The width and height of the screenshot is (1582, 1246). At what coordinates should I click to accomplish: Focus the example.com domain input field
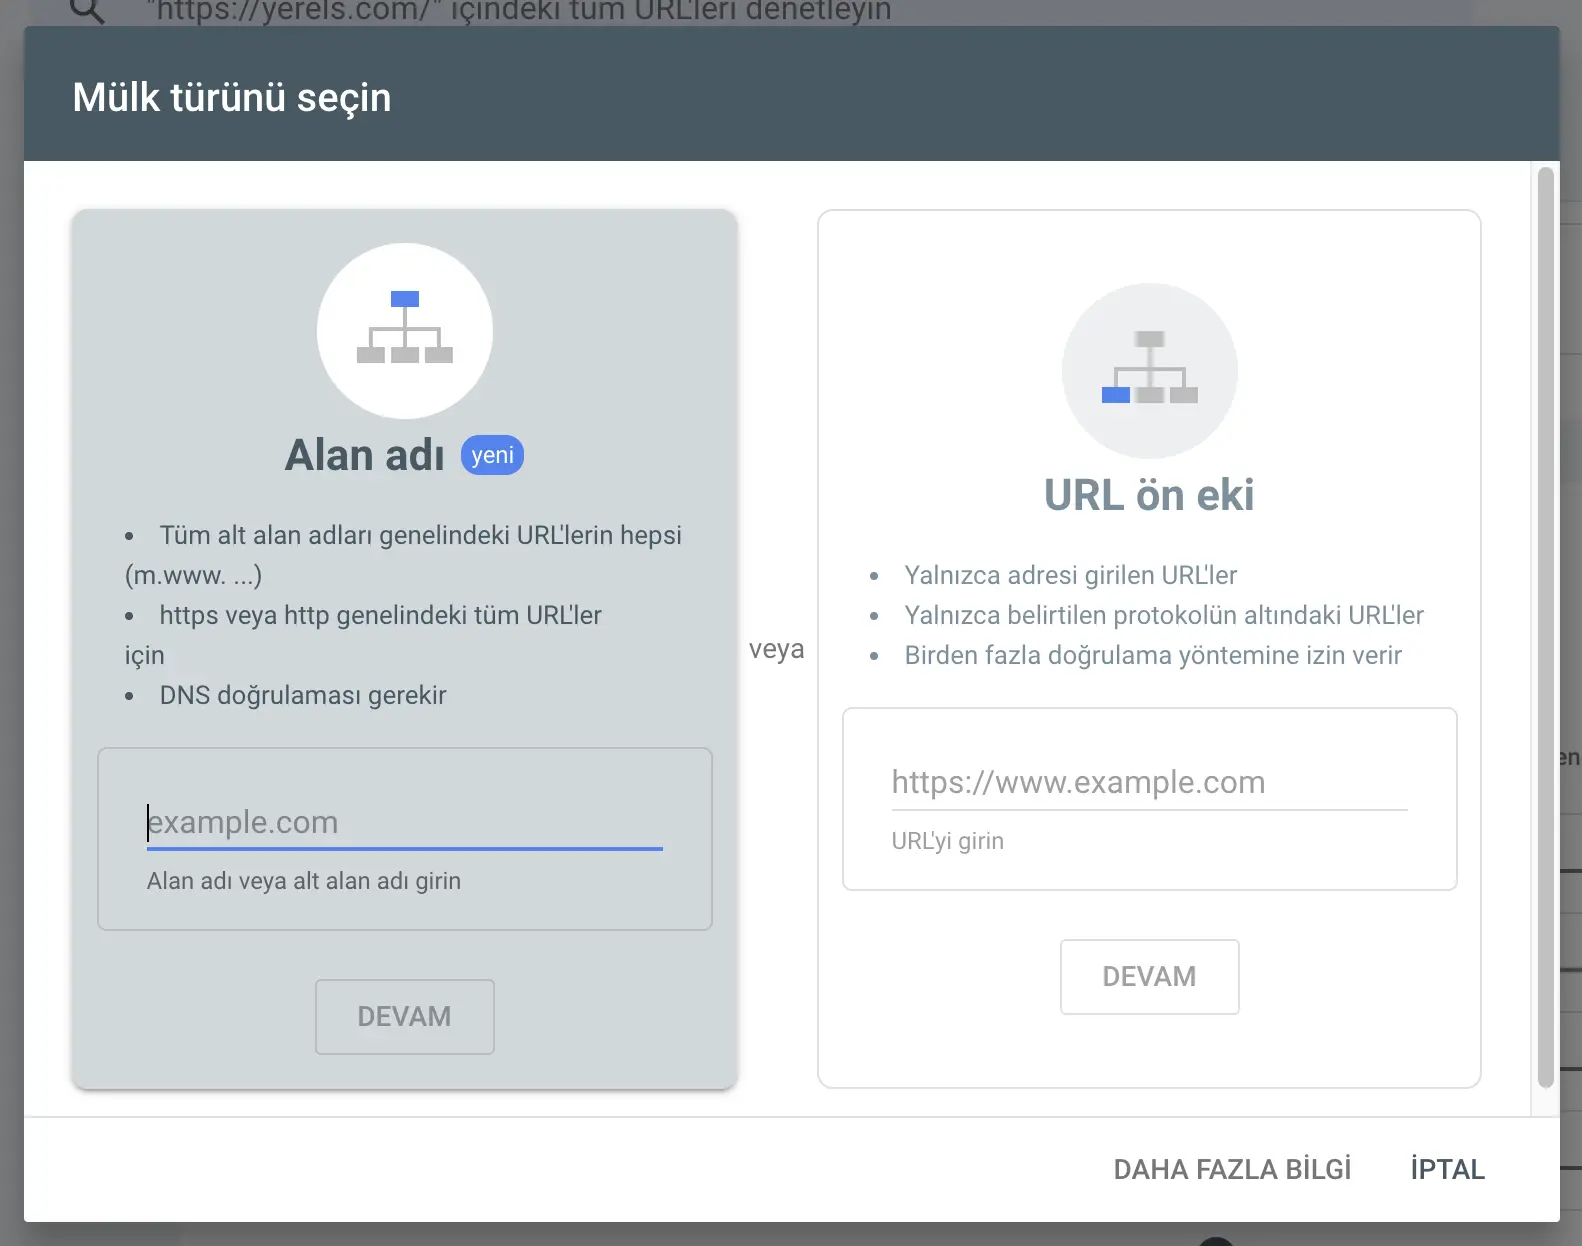[x=405, y=823]
